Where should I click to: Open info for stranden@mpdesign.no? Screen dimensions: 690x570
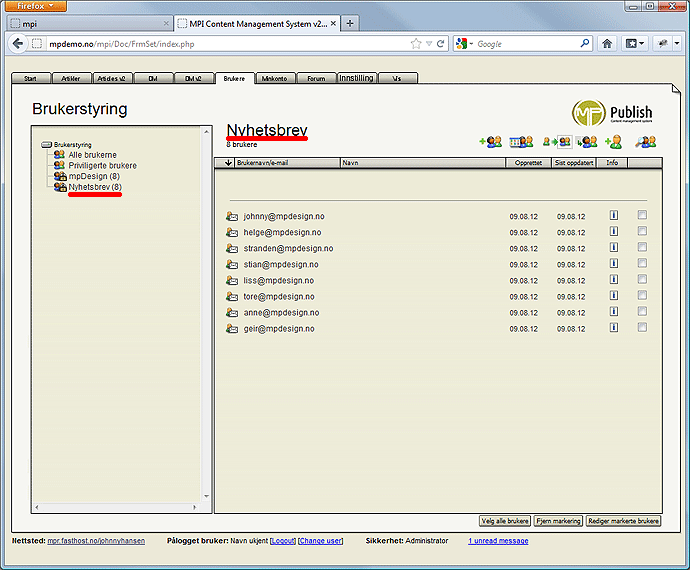point(614,247)
